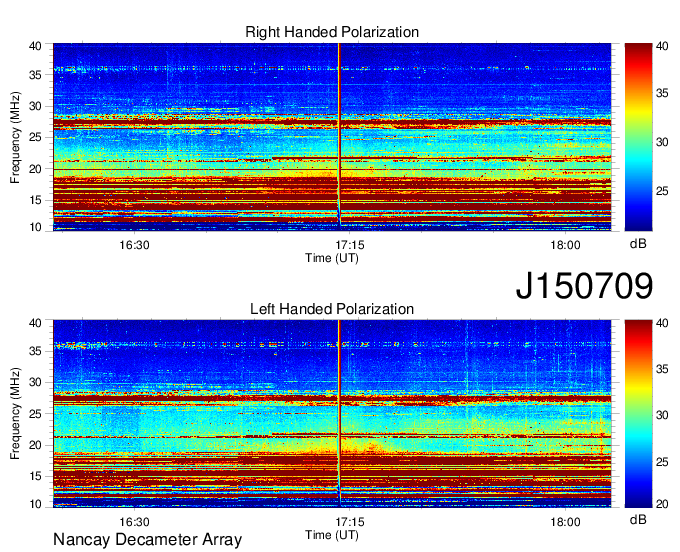Click the J150709 observation label
Viewport: 680px width, 552px height.
(584, 286)
